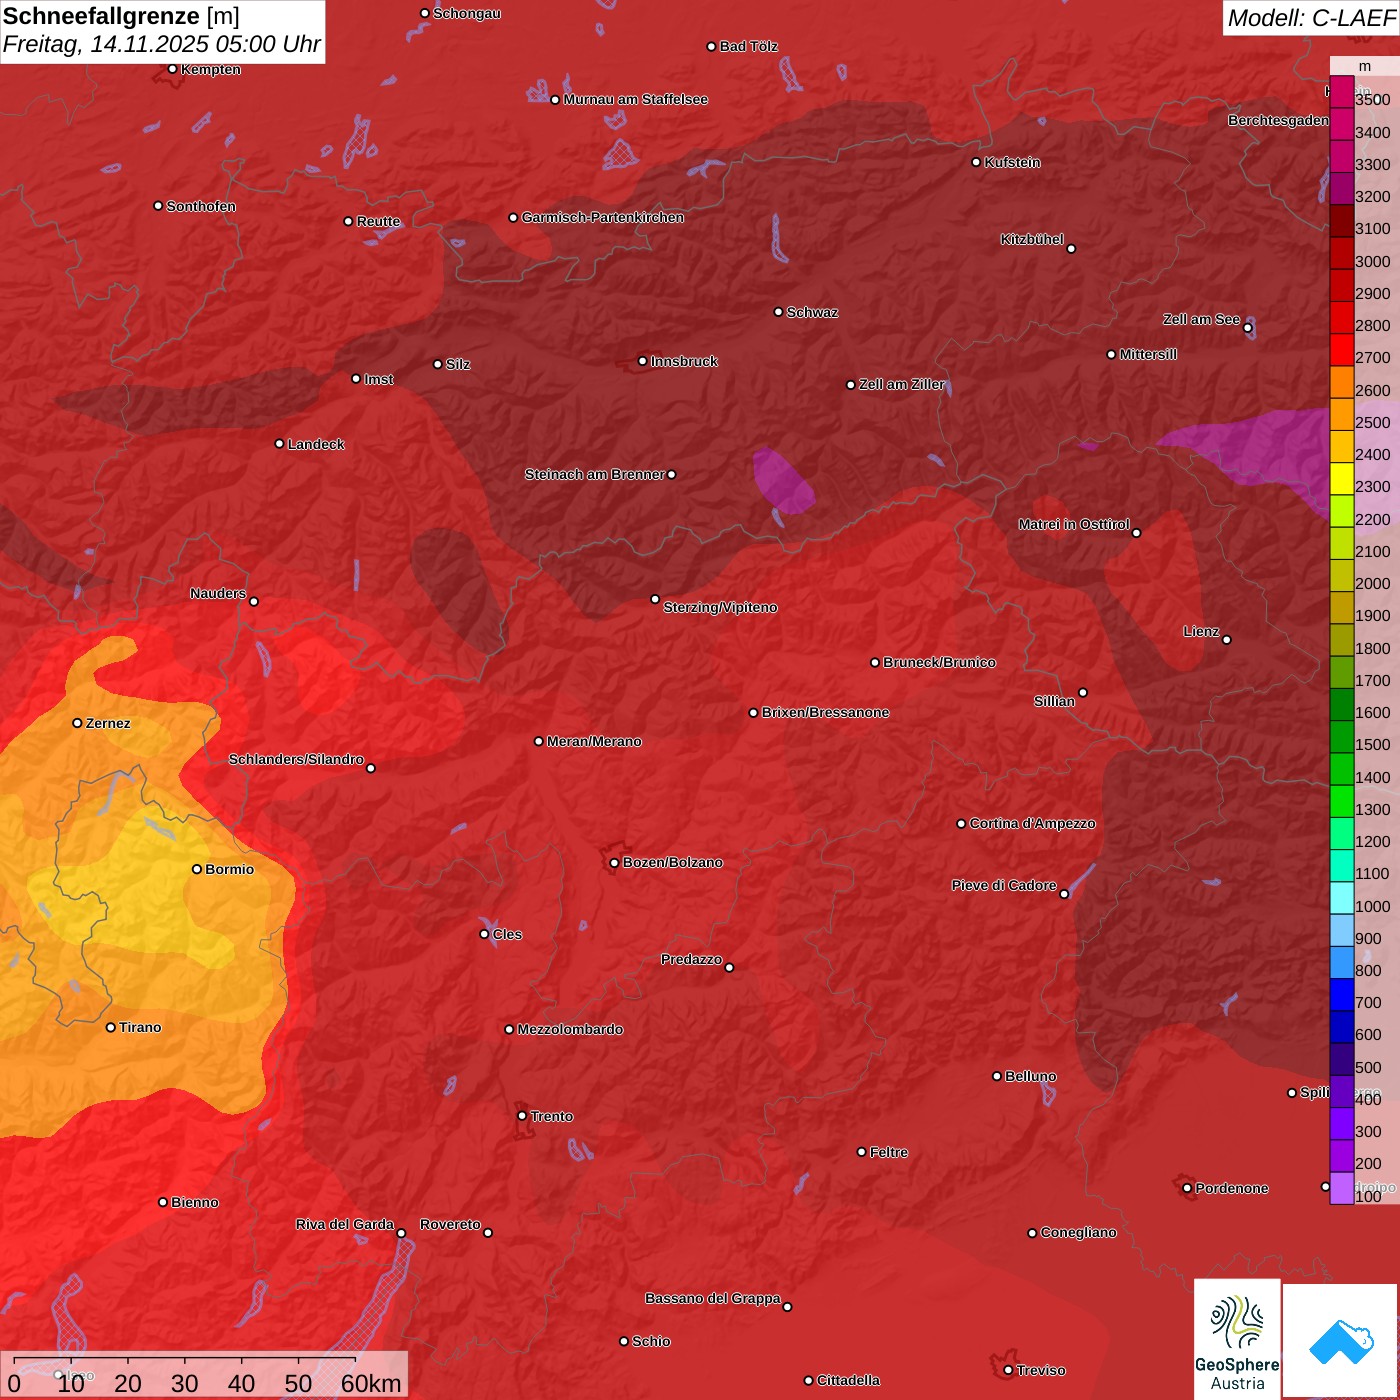
Task: Click the Bad Tölz label
Action: click(748, 46)
